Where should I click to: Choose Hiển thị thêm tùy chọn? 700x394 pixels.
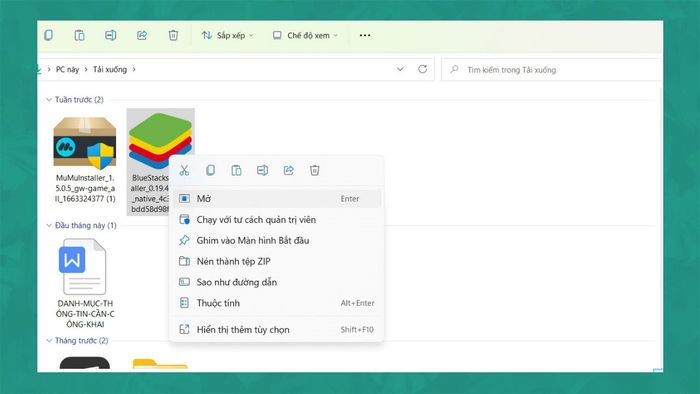click(x=276, y=330)
